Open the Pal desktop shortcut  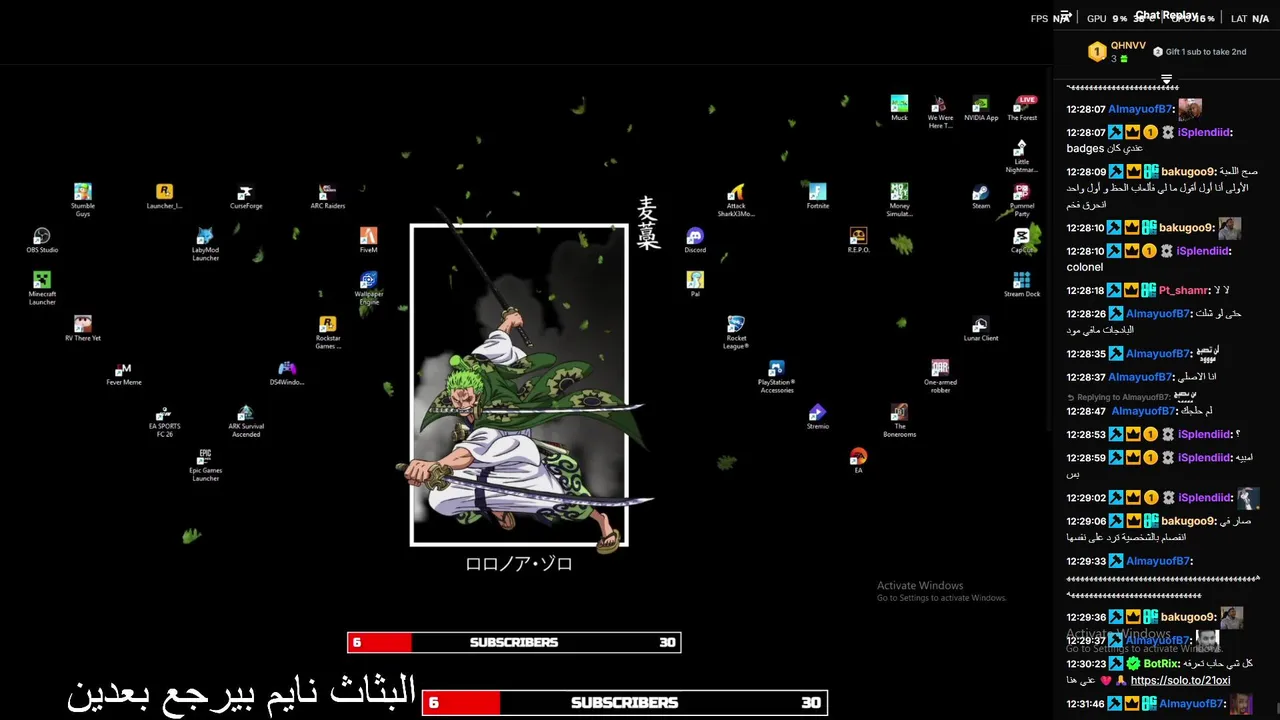[x=695, y=285]
